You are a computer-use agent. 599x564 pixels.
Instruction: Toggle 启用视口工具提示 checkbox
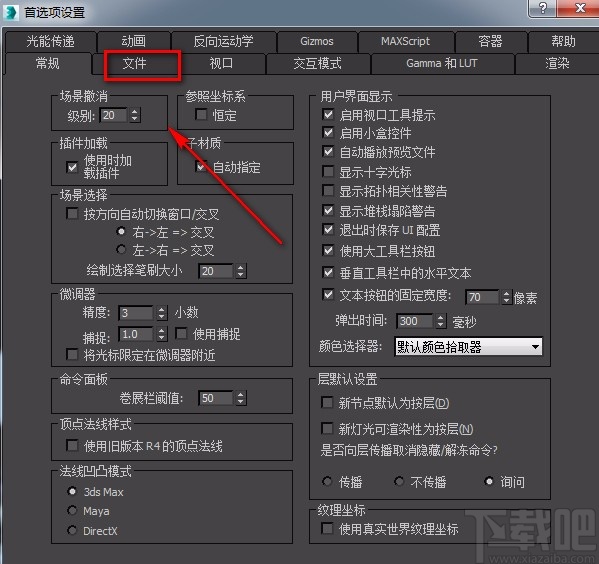[x=328, y=114]
